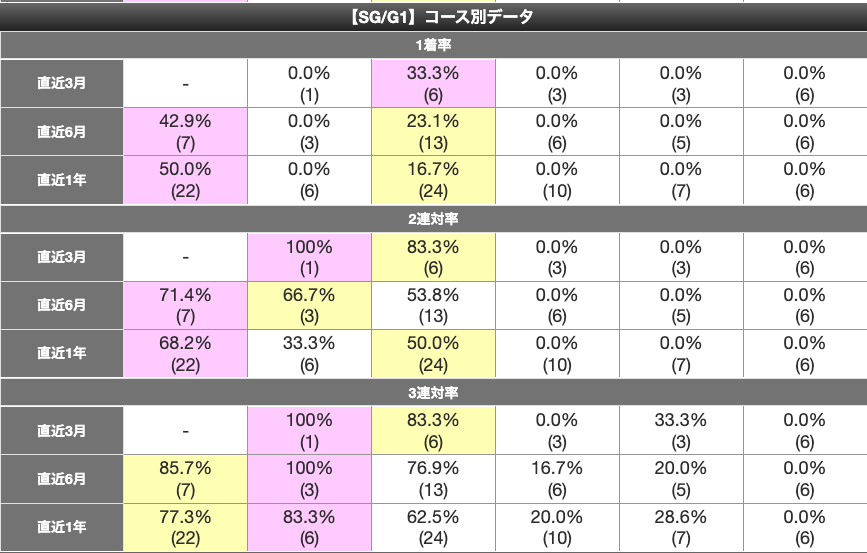This screenshot has height=553, width=867.
Task: Click the 28.6% (7) cell
Action: (680, 527)
